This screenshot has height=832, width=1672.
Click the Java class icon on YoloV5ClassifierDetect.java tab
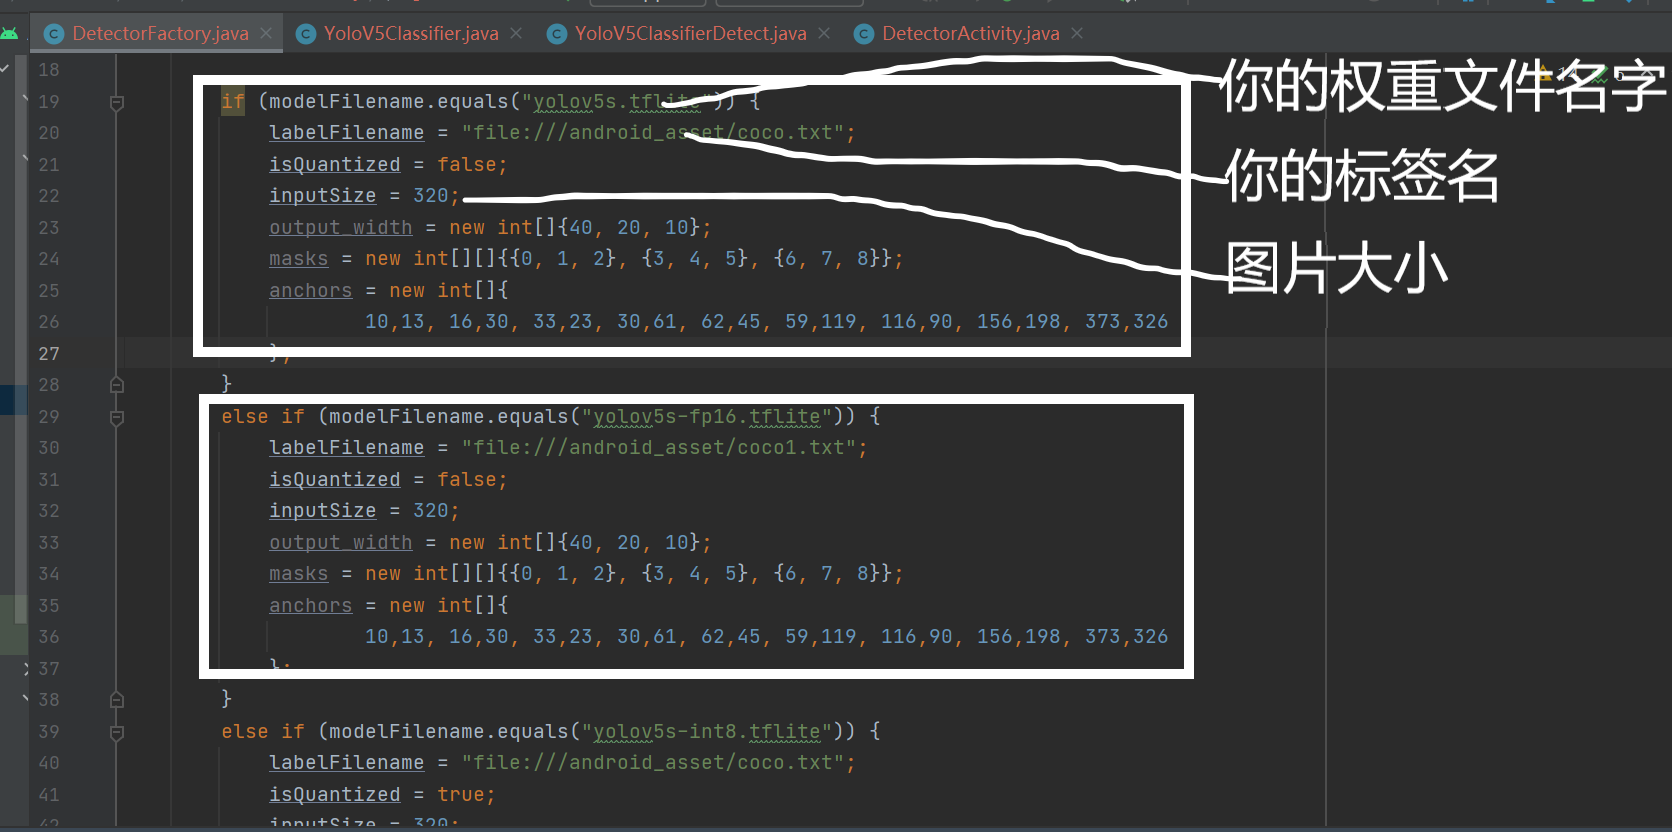(557, 34)
